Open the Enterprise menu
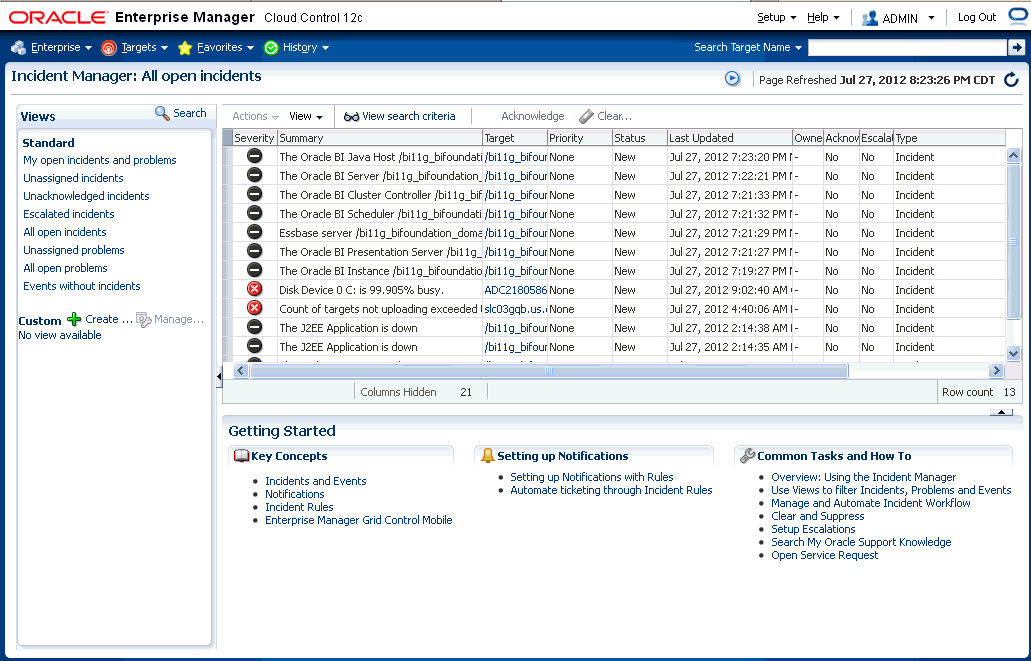 [x=61, y=47]
